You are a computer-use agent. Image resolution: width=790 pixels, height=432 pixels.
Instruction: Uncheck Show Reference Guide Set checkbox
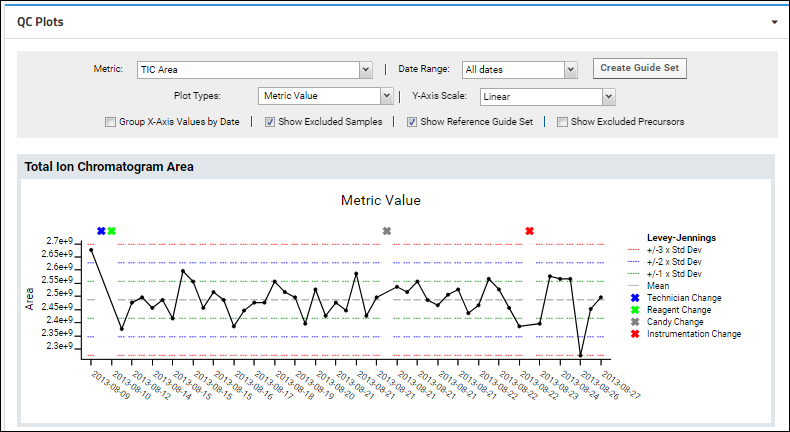(412, 122)
